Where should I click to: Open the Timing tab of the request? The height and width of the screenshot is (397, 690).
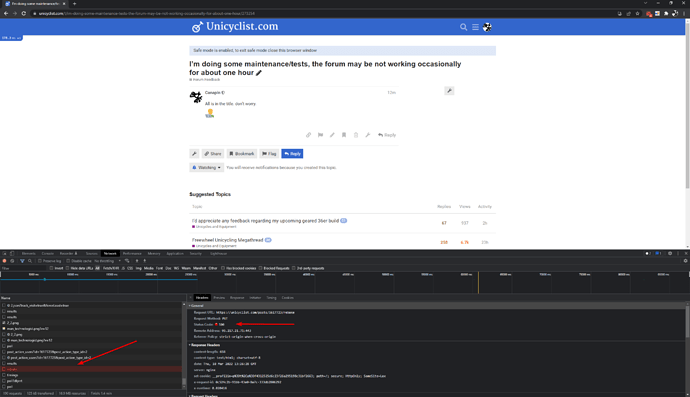[x=271, y=298]
